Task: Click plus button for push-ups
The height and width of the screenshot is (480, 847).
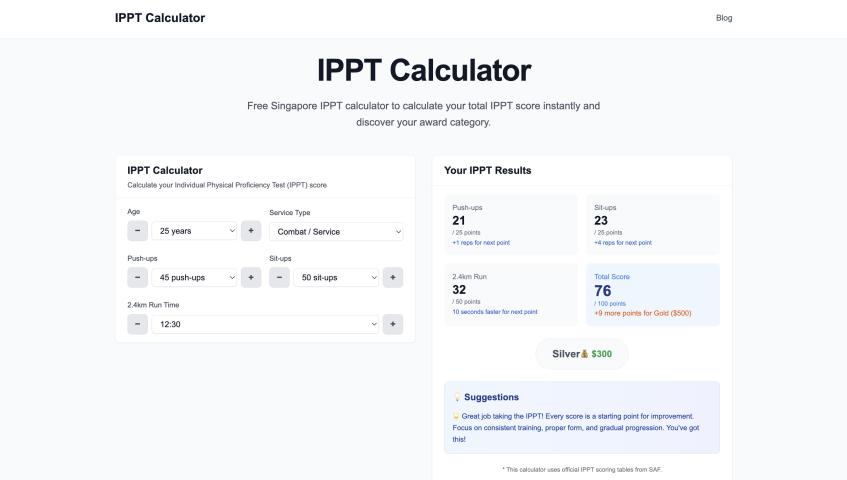Action: [251, 277]
